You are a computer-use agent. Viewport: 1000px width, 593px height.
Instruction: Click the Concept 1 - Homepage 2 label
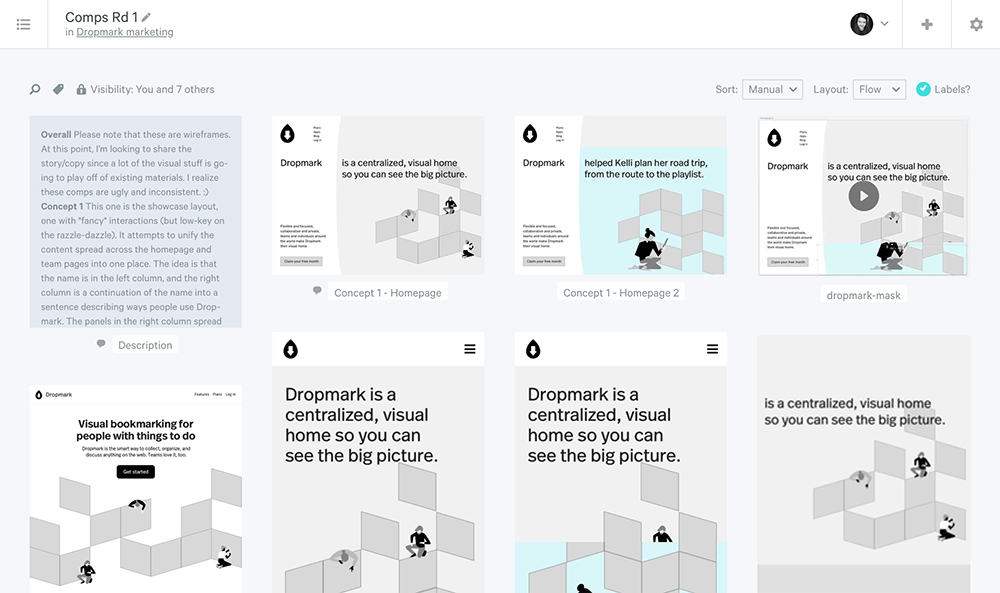[x=621, y=293]
